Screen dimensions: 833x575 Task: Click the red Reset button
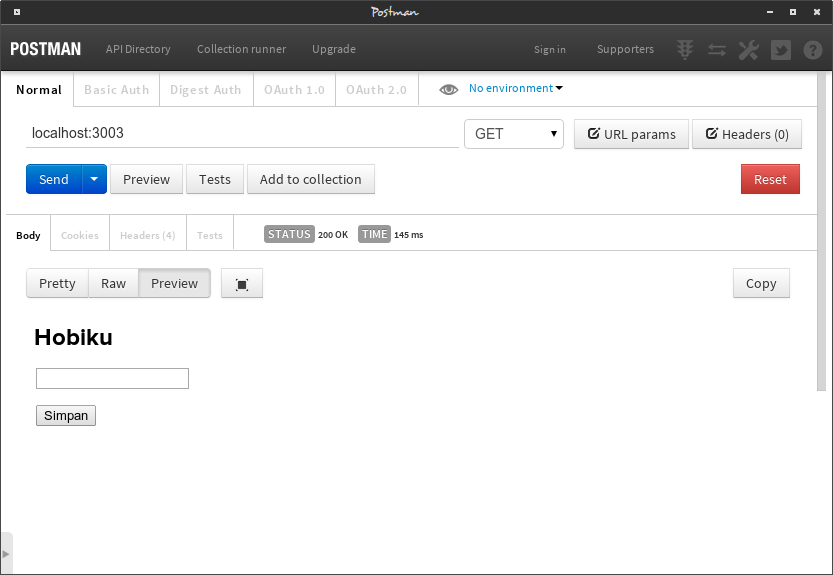[770, 179]
